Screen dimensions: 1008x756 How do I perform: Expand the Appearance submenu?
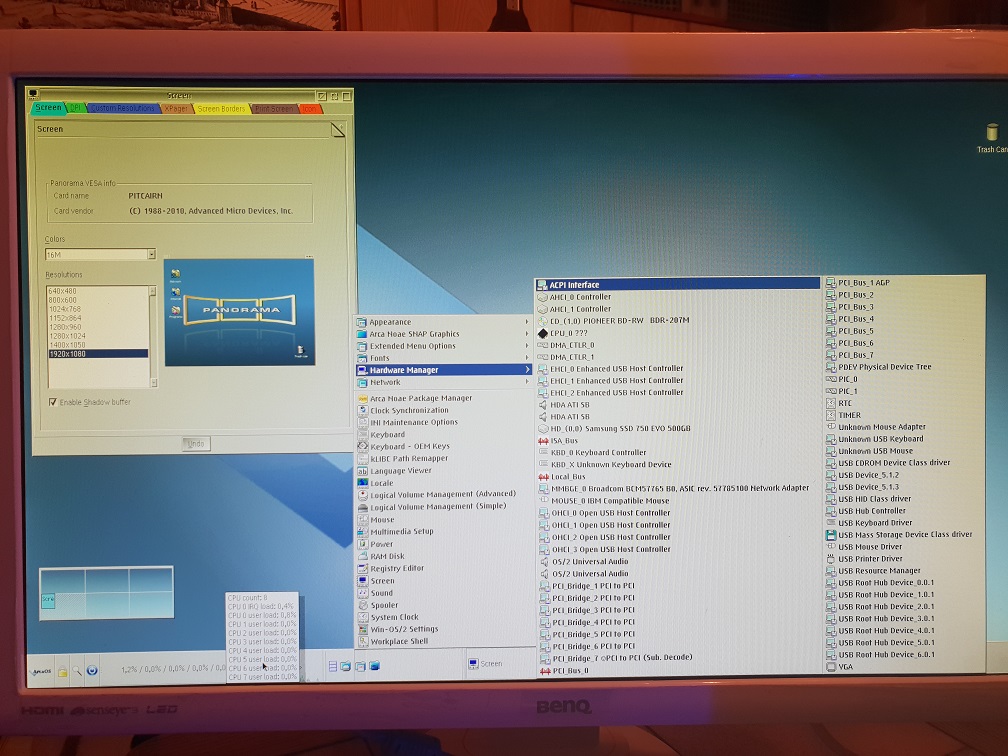coord(444,322)
